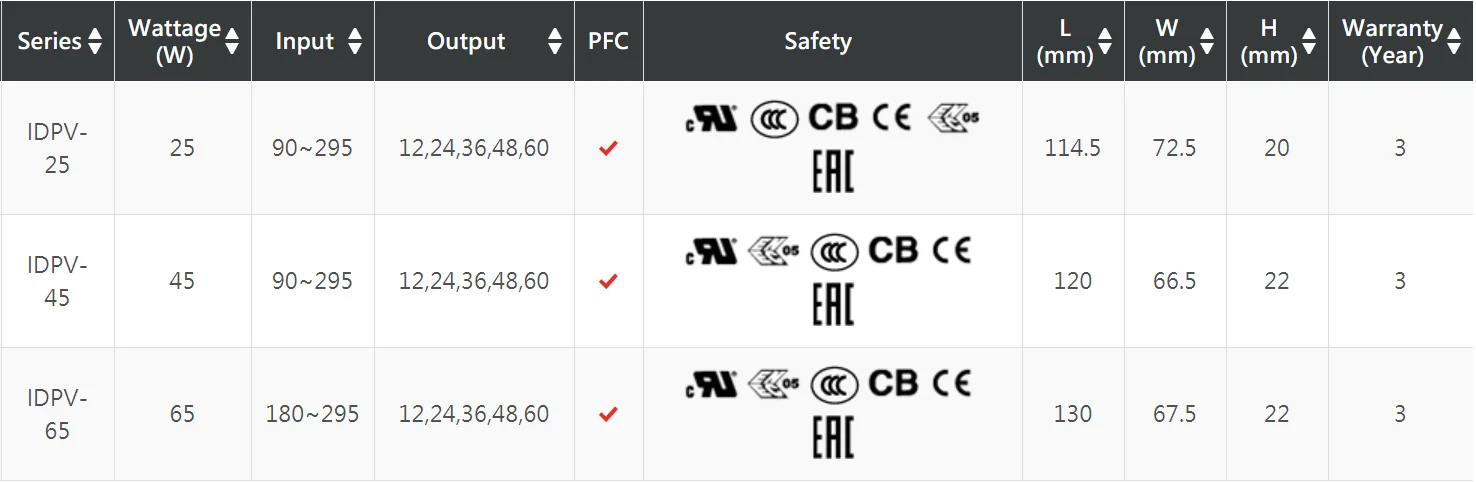Open the IDPV-65 series link
This screenshot has width=1476, height=482.
coord(57,414)
